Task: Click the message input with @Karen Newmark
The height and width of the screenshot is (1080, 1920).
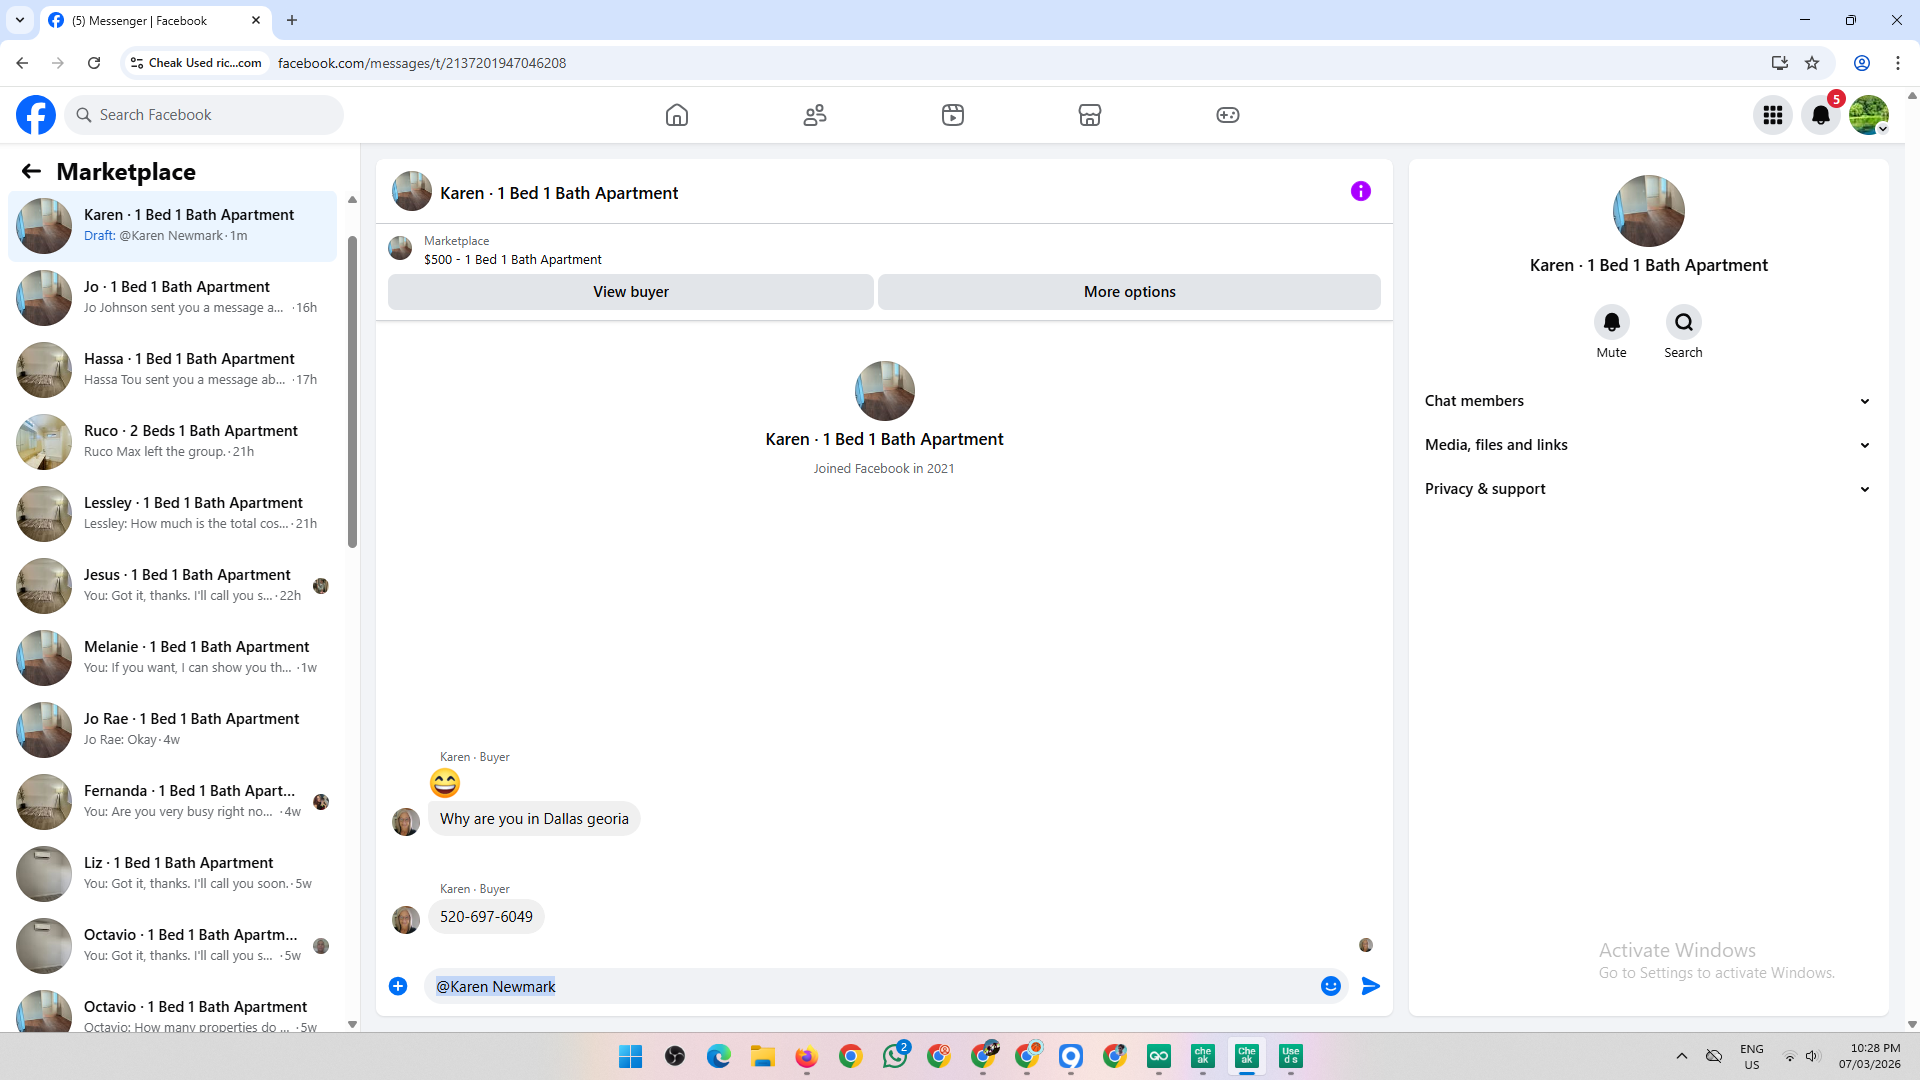Action: 870,986
